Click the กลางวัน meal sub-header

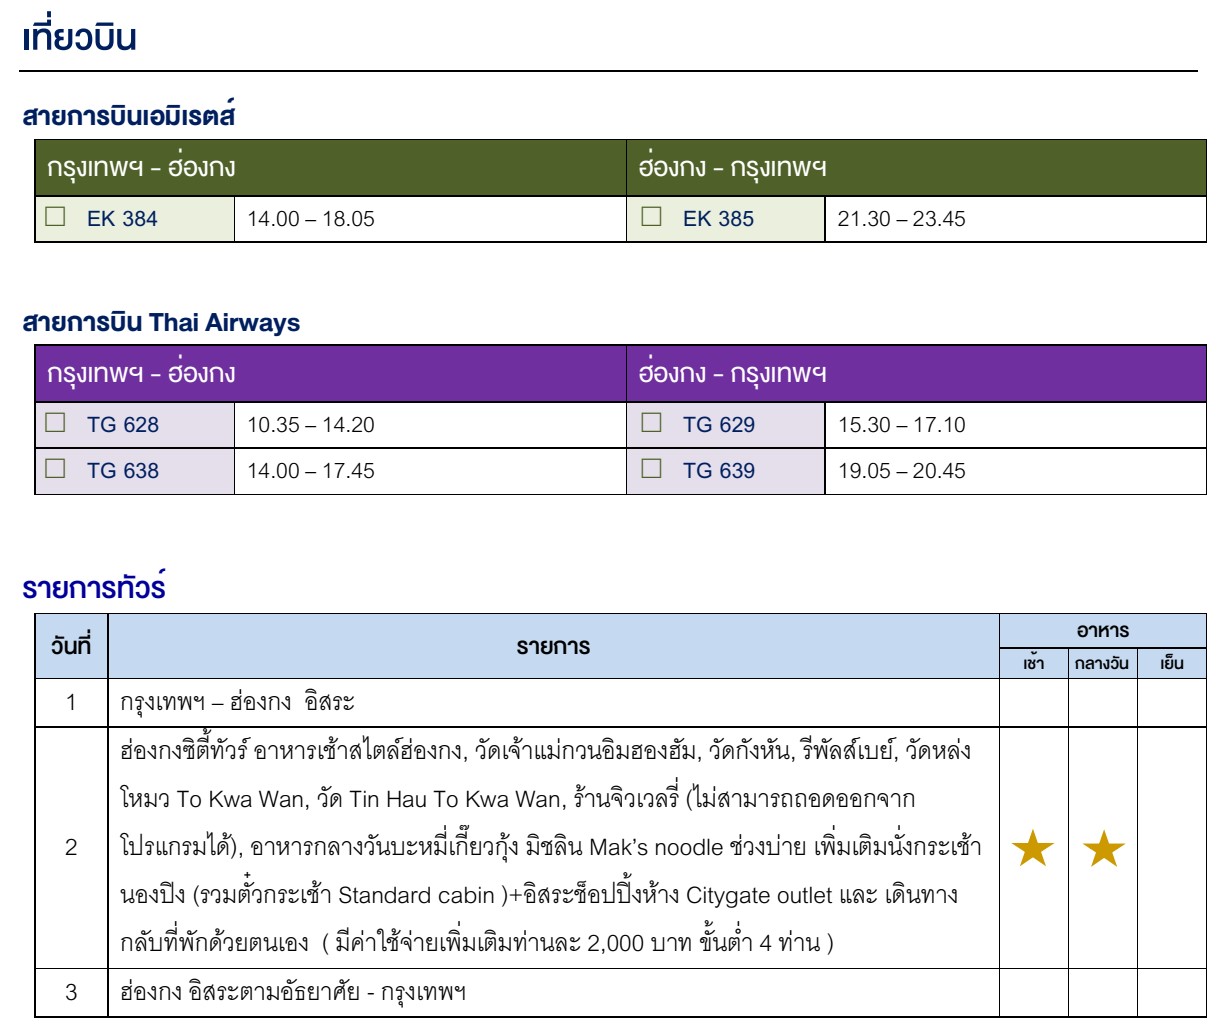point(1102,663)
